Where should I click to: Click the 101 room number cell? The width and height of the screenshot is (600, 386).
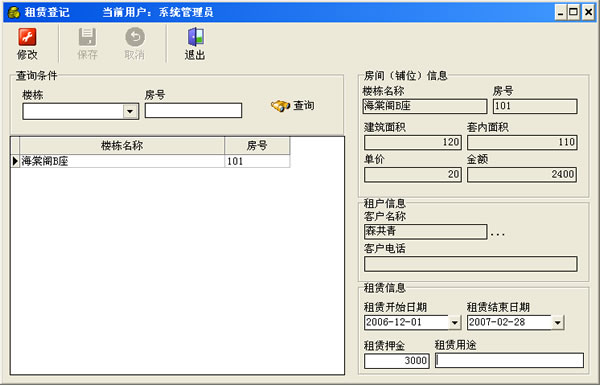257,161
